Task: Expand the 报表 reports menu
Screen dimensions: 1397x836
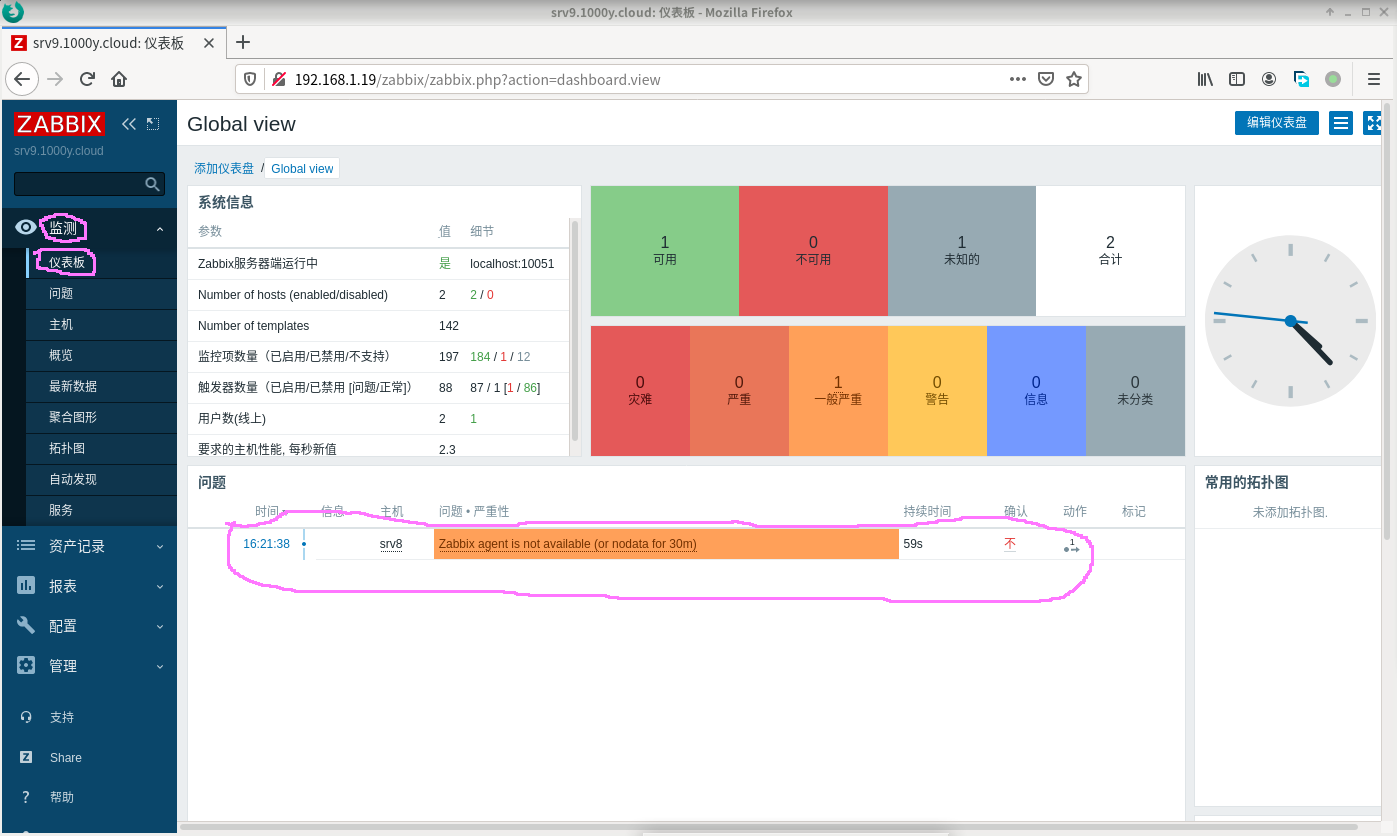Action: click(x=89, y=586)
